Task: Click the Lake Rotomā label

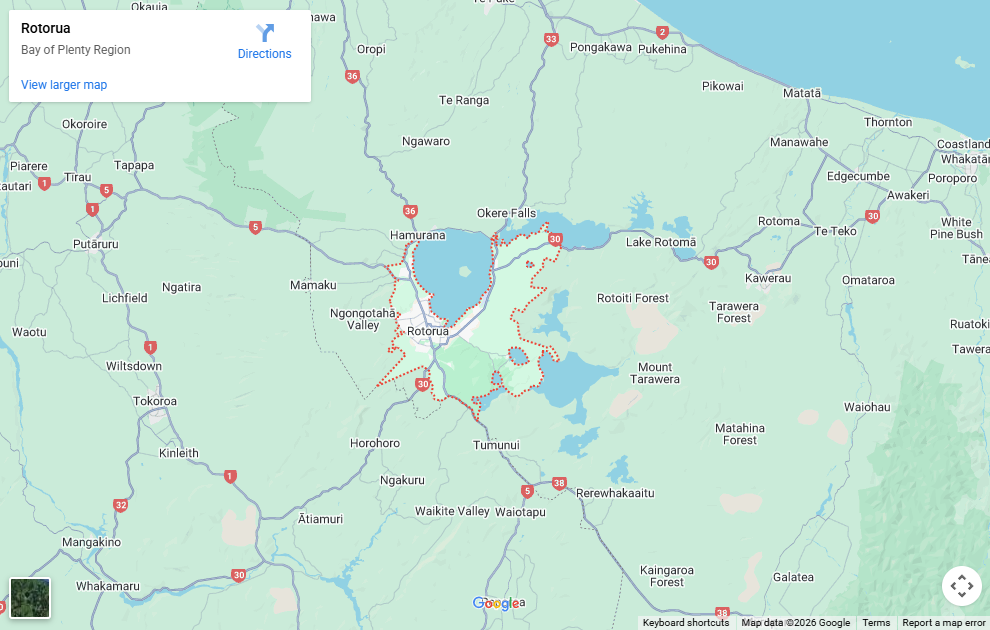Action: pos(661,242)
